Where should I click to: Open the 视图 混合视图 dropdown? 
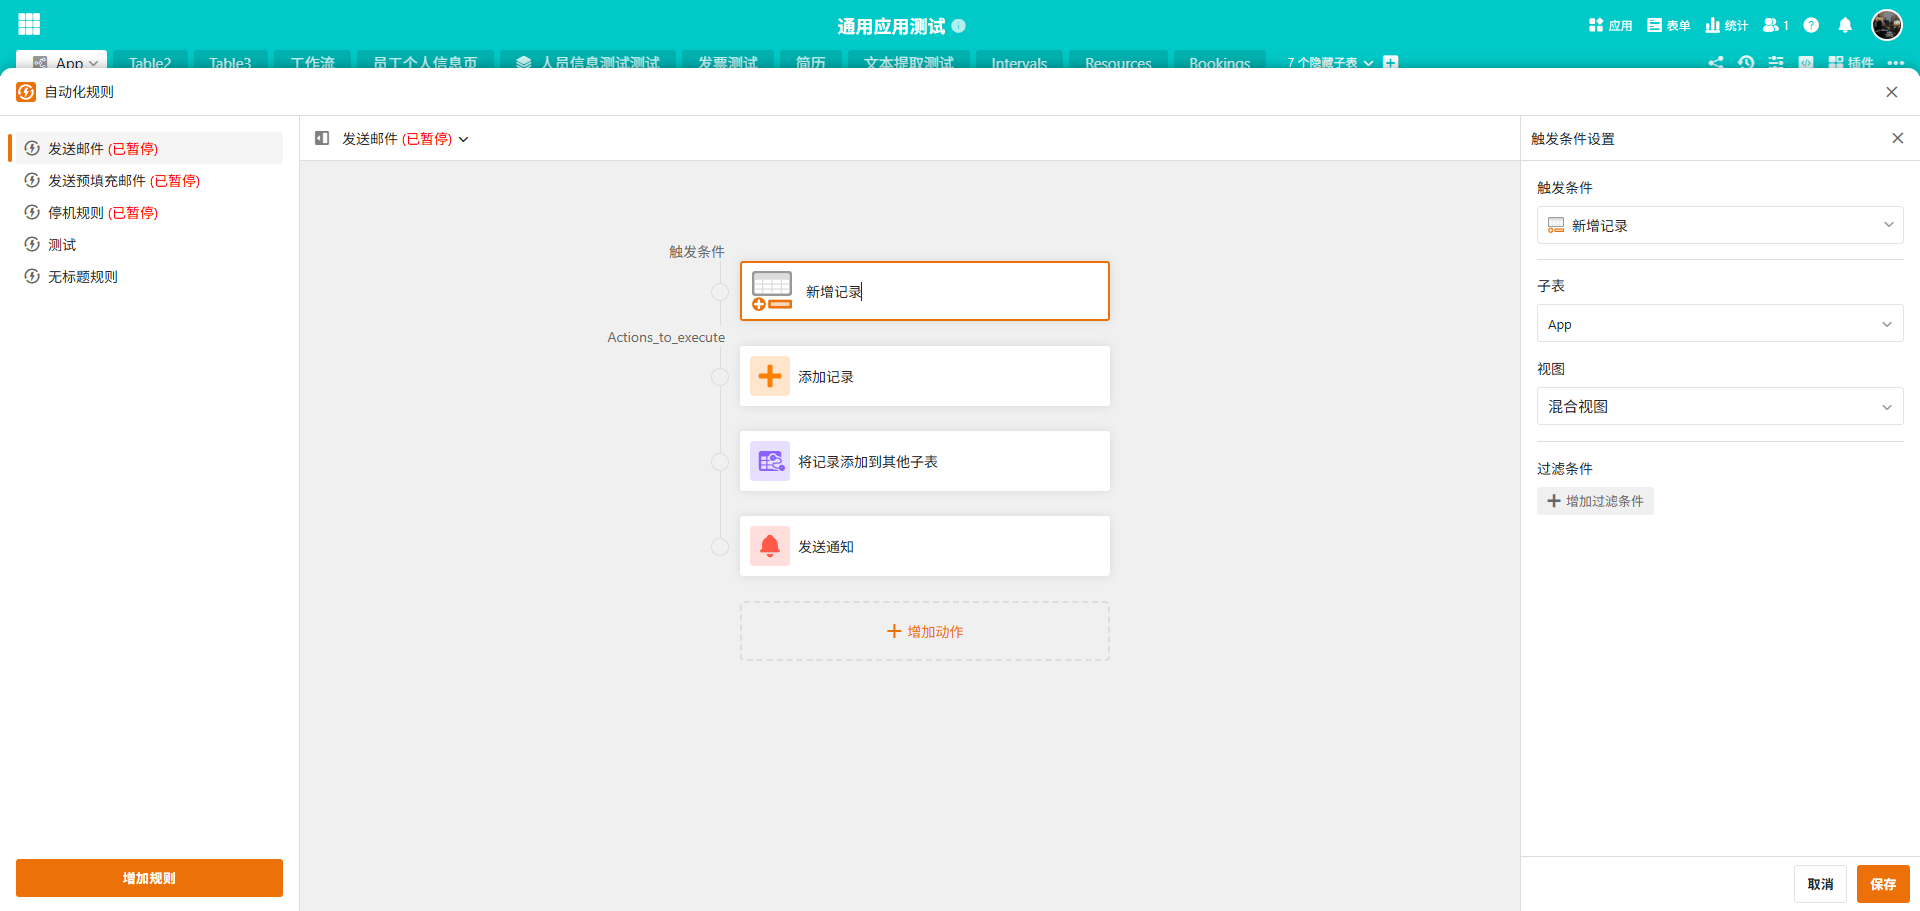[x=1719, y=407]
